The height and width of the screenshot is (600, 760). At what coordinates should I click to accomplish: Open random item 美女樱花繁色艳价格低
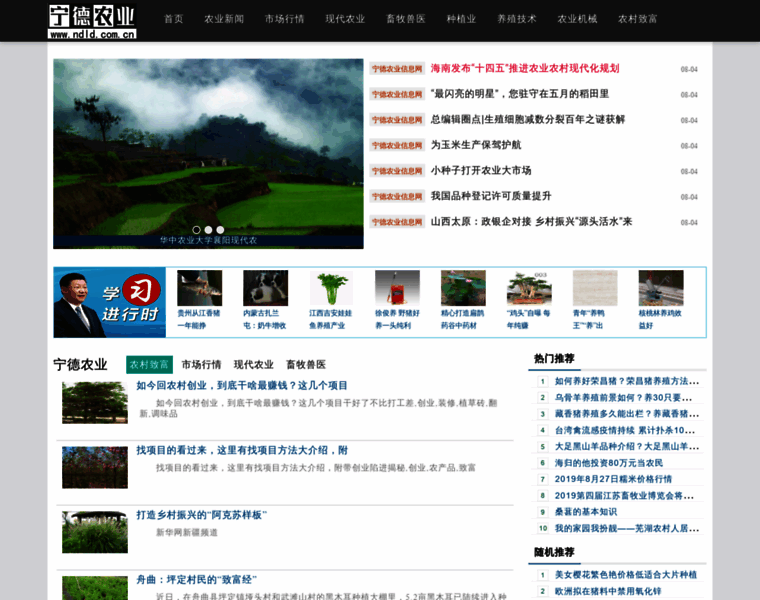click(626, 575)
